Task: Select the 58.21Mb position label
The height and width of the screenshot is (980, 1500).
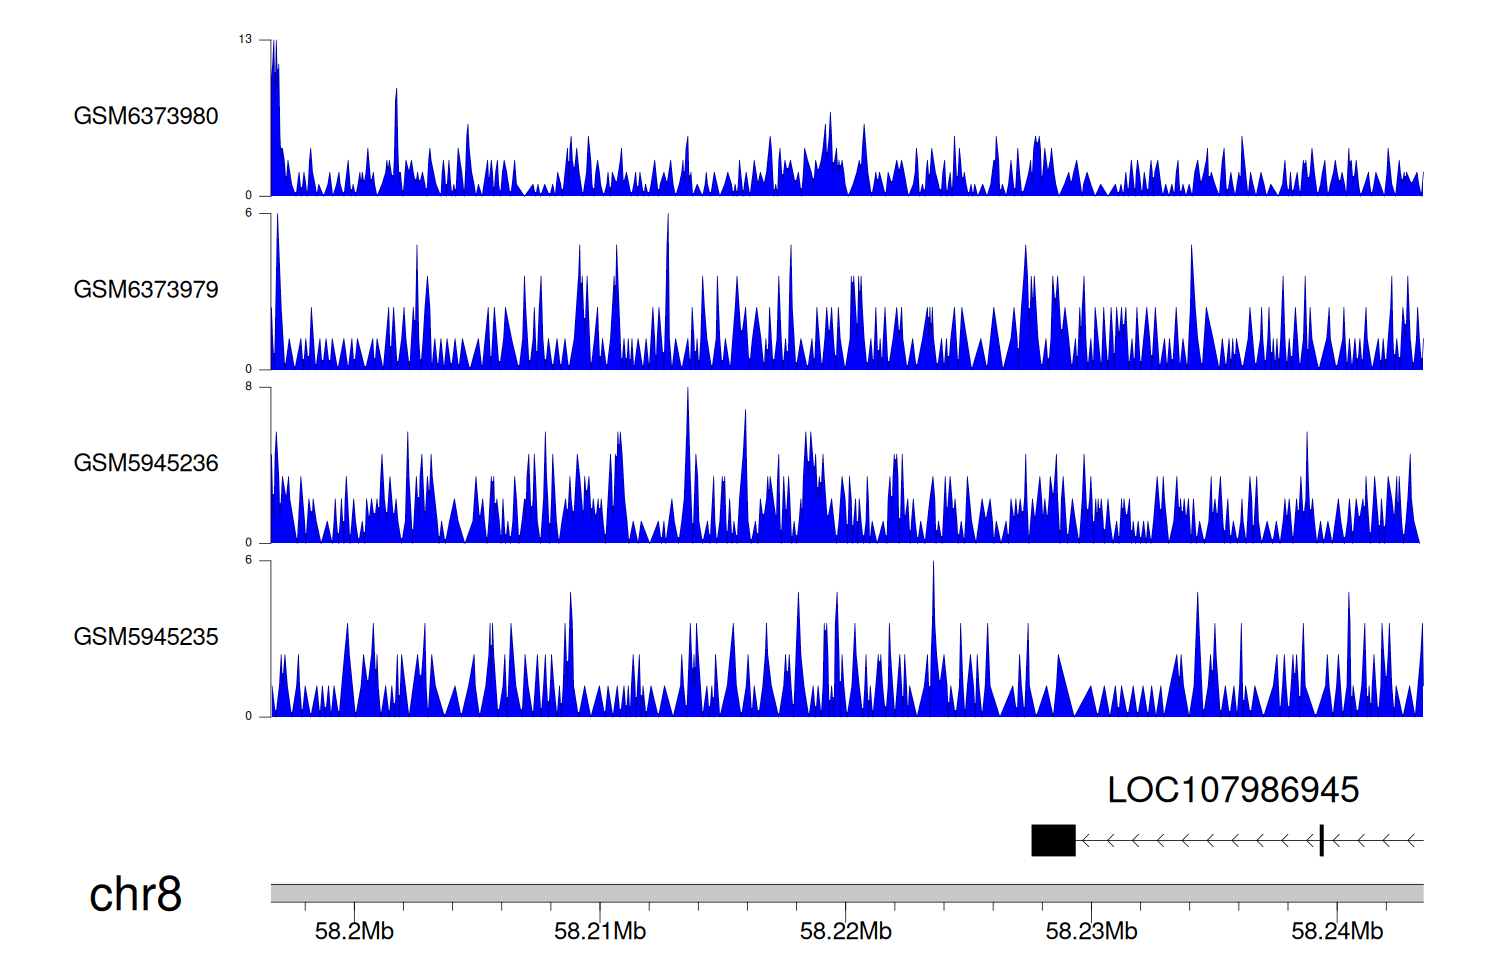Action: (x=600, y=932)
